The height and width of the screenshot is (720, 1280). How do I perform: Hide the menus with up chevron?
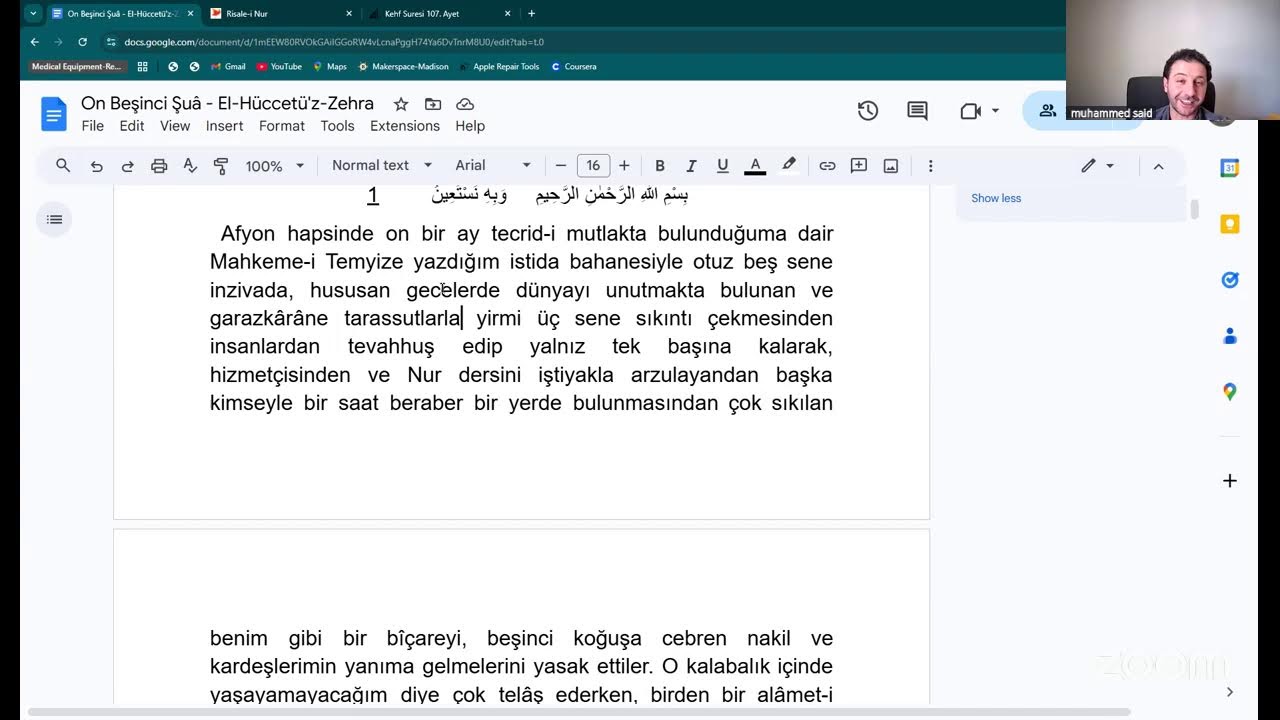coord(1158,166)
